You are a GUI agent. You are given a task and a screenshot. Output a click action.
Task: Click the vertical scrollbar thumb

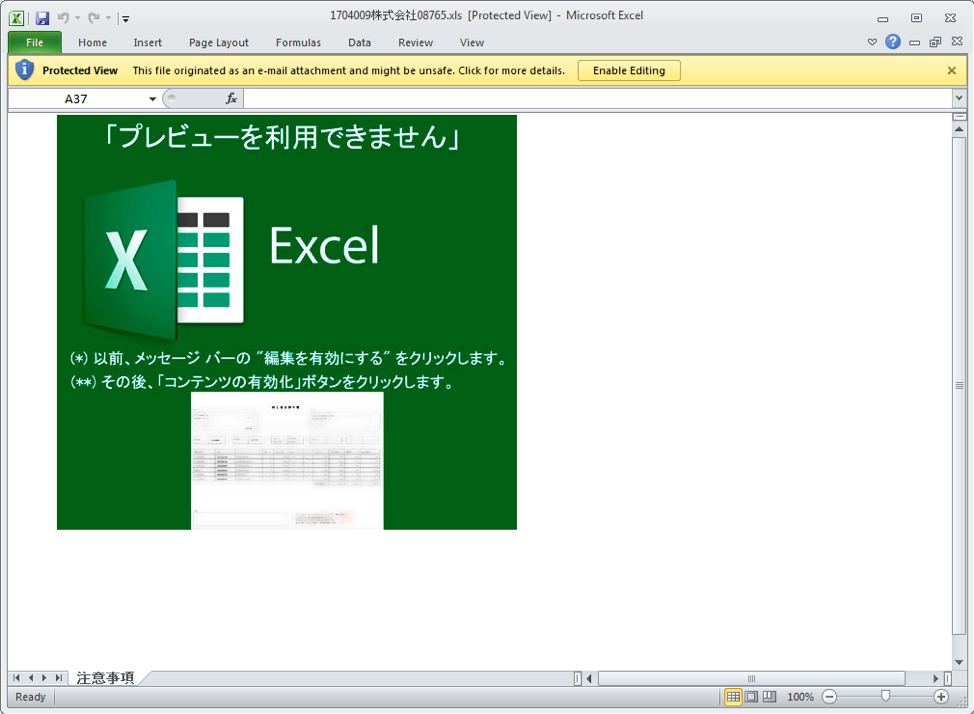tap(959, 386)
